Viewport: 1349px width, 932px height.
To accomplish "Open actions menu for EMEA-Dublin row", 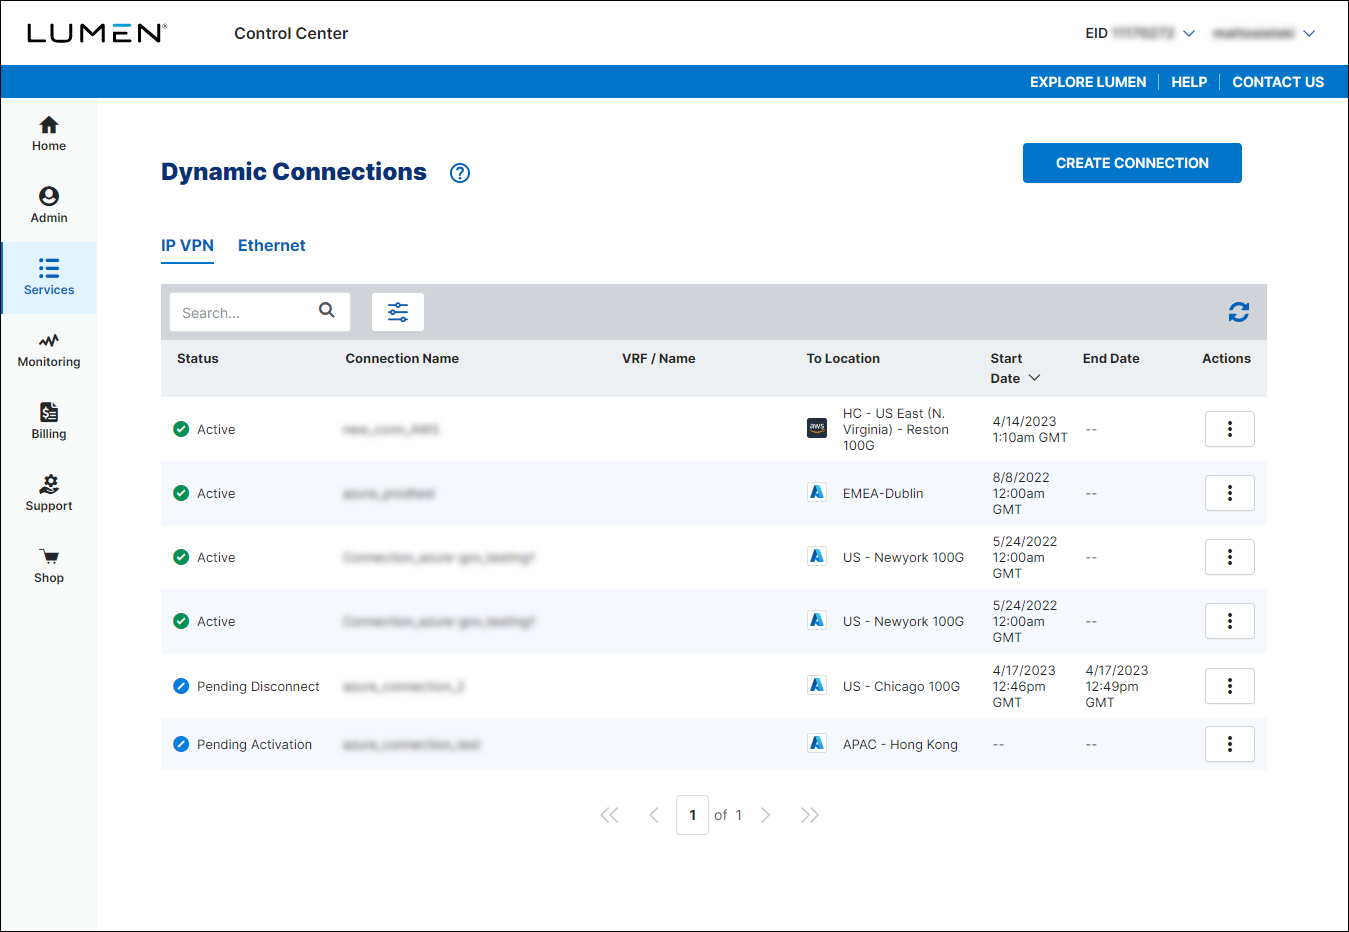I will coord(1230,493).
